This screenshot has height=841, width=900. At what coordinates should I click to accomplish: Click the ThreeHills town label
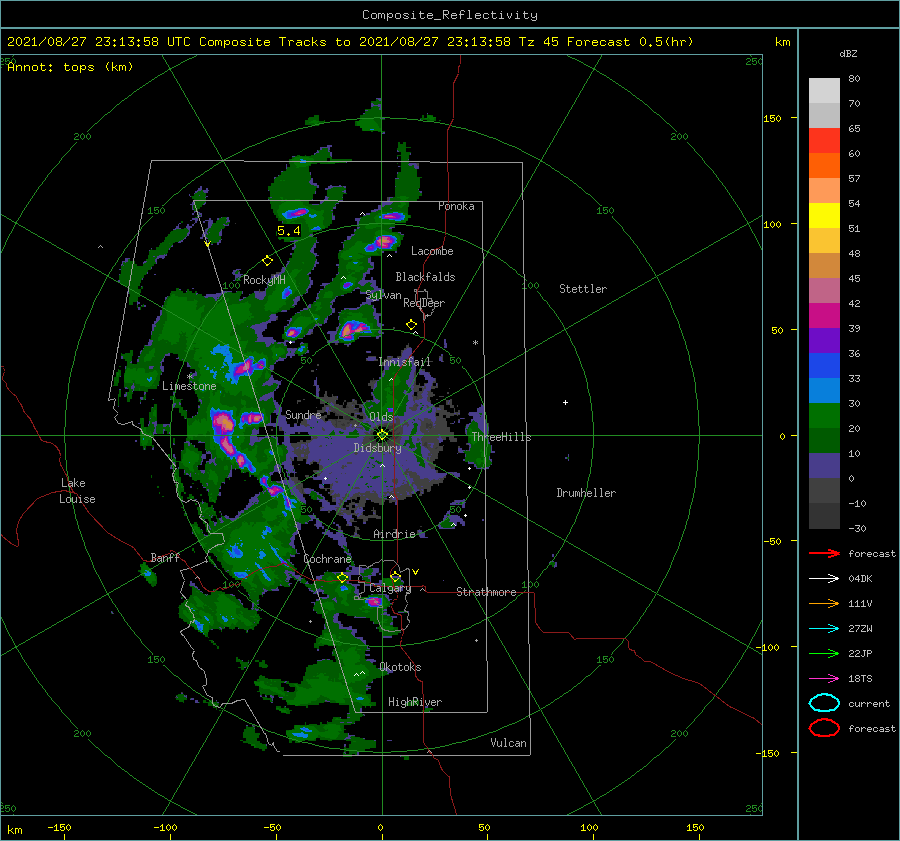pyautogui.click(x=502, y=437)
